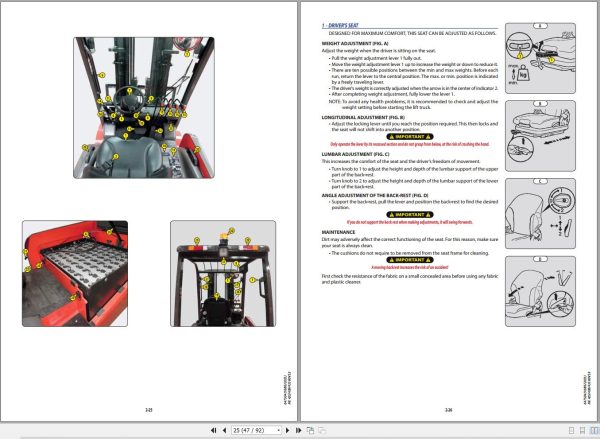Click page number 3-26 on the right page

coord(448,410)
